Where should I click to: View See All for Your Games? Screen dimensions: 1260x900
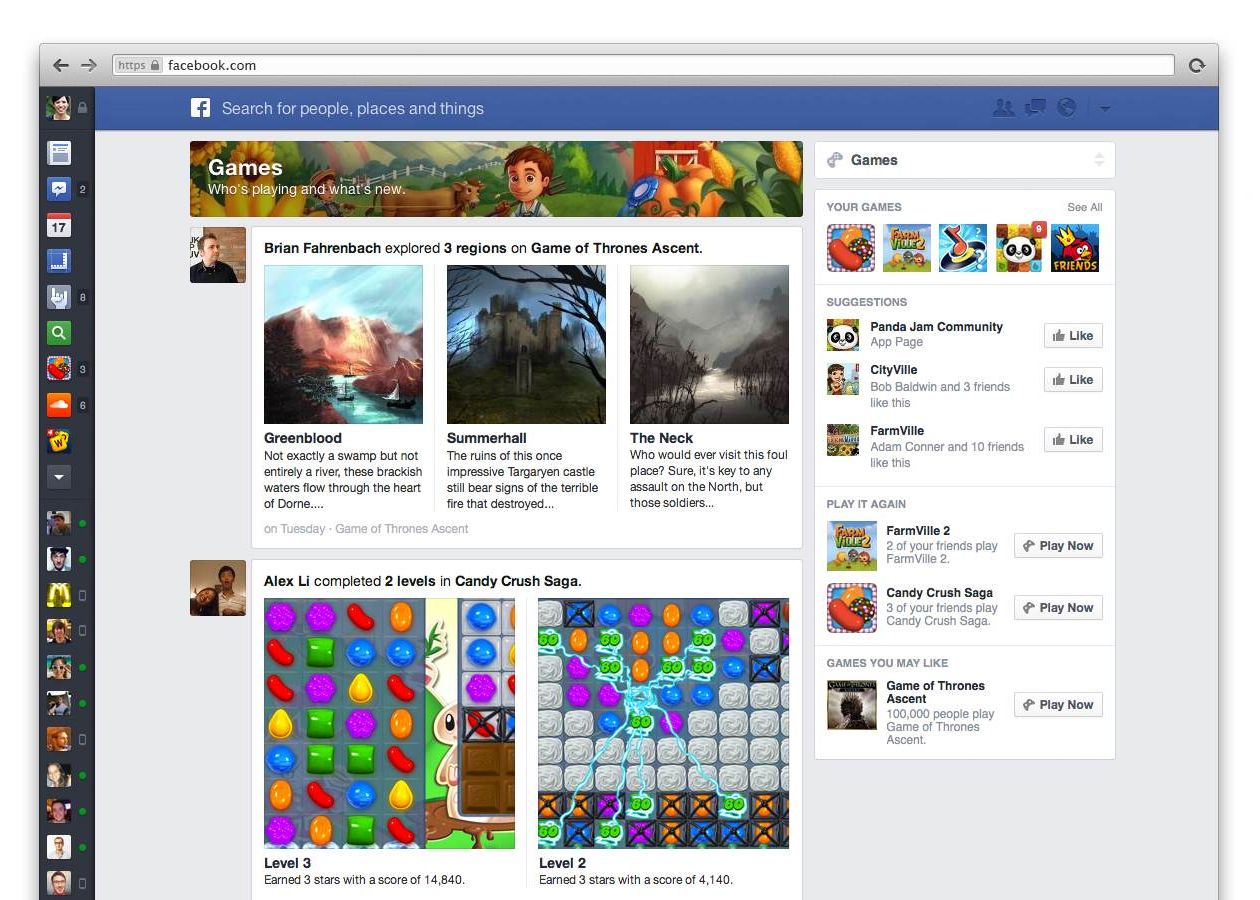1084,207
